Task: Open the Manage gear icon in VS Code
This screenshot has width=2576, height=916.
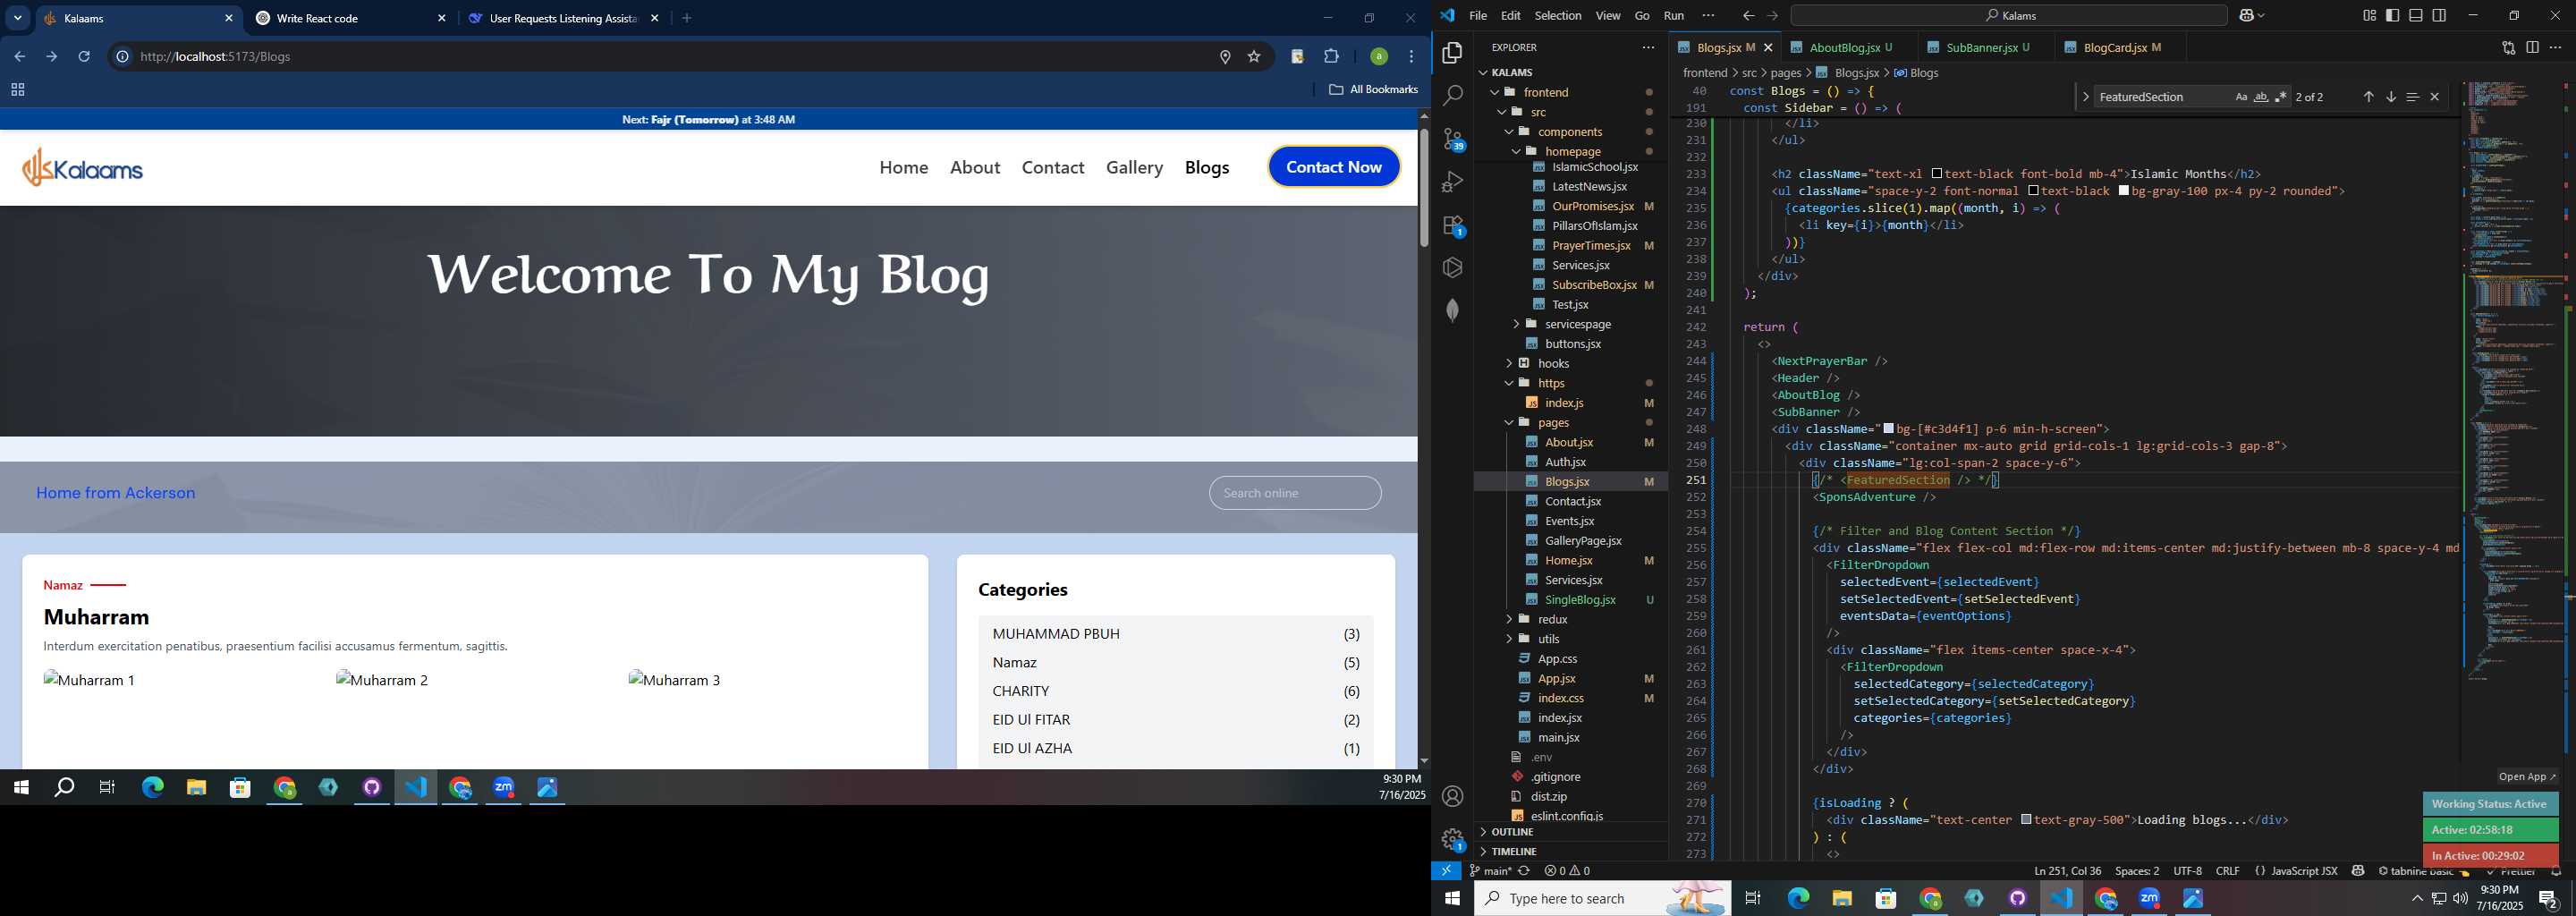Action: tap(1453, 839)
